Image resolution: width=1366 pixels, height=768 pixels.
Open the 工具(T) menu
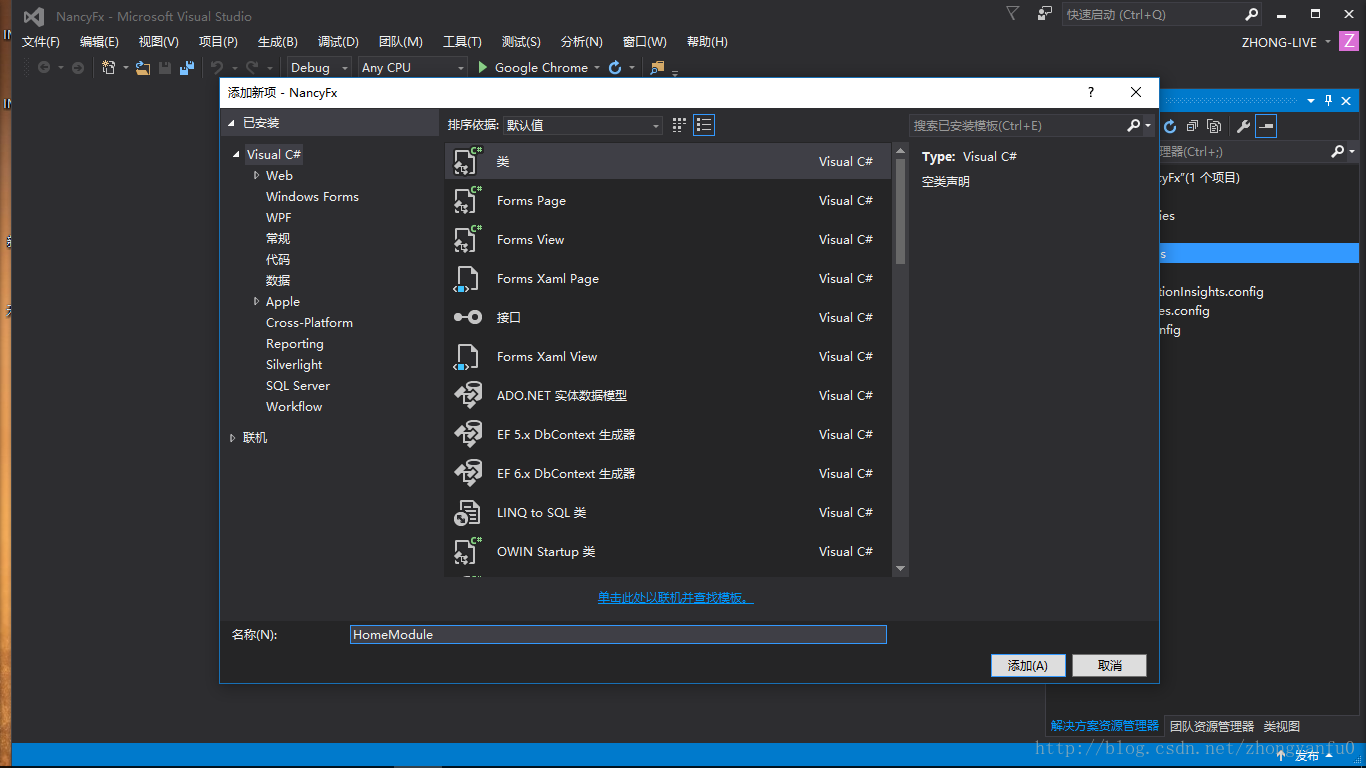[462, 42]
